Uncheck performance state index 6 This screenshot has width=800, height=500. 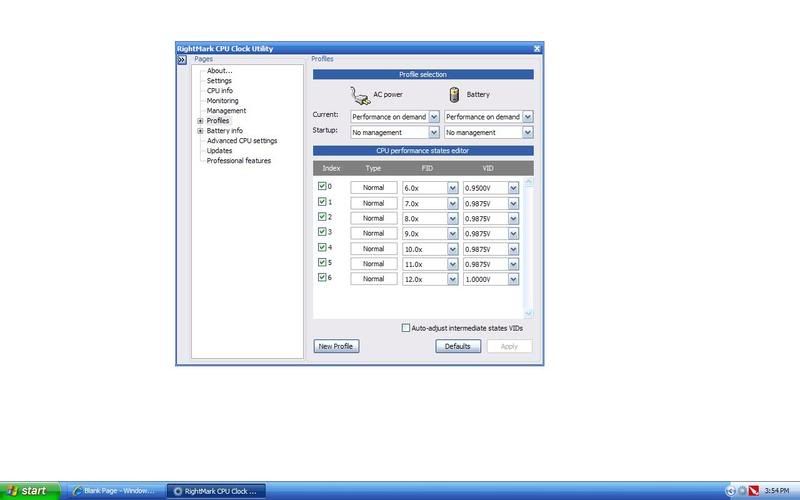[322, 277]
